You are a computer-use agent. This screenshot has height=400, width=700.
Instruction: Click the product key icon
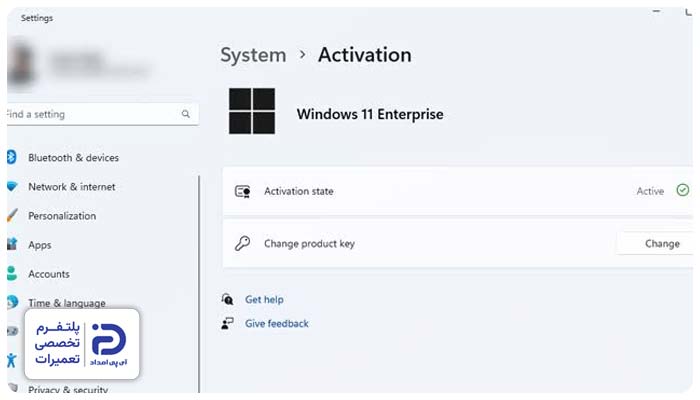[x=242, y=243]
